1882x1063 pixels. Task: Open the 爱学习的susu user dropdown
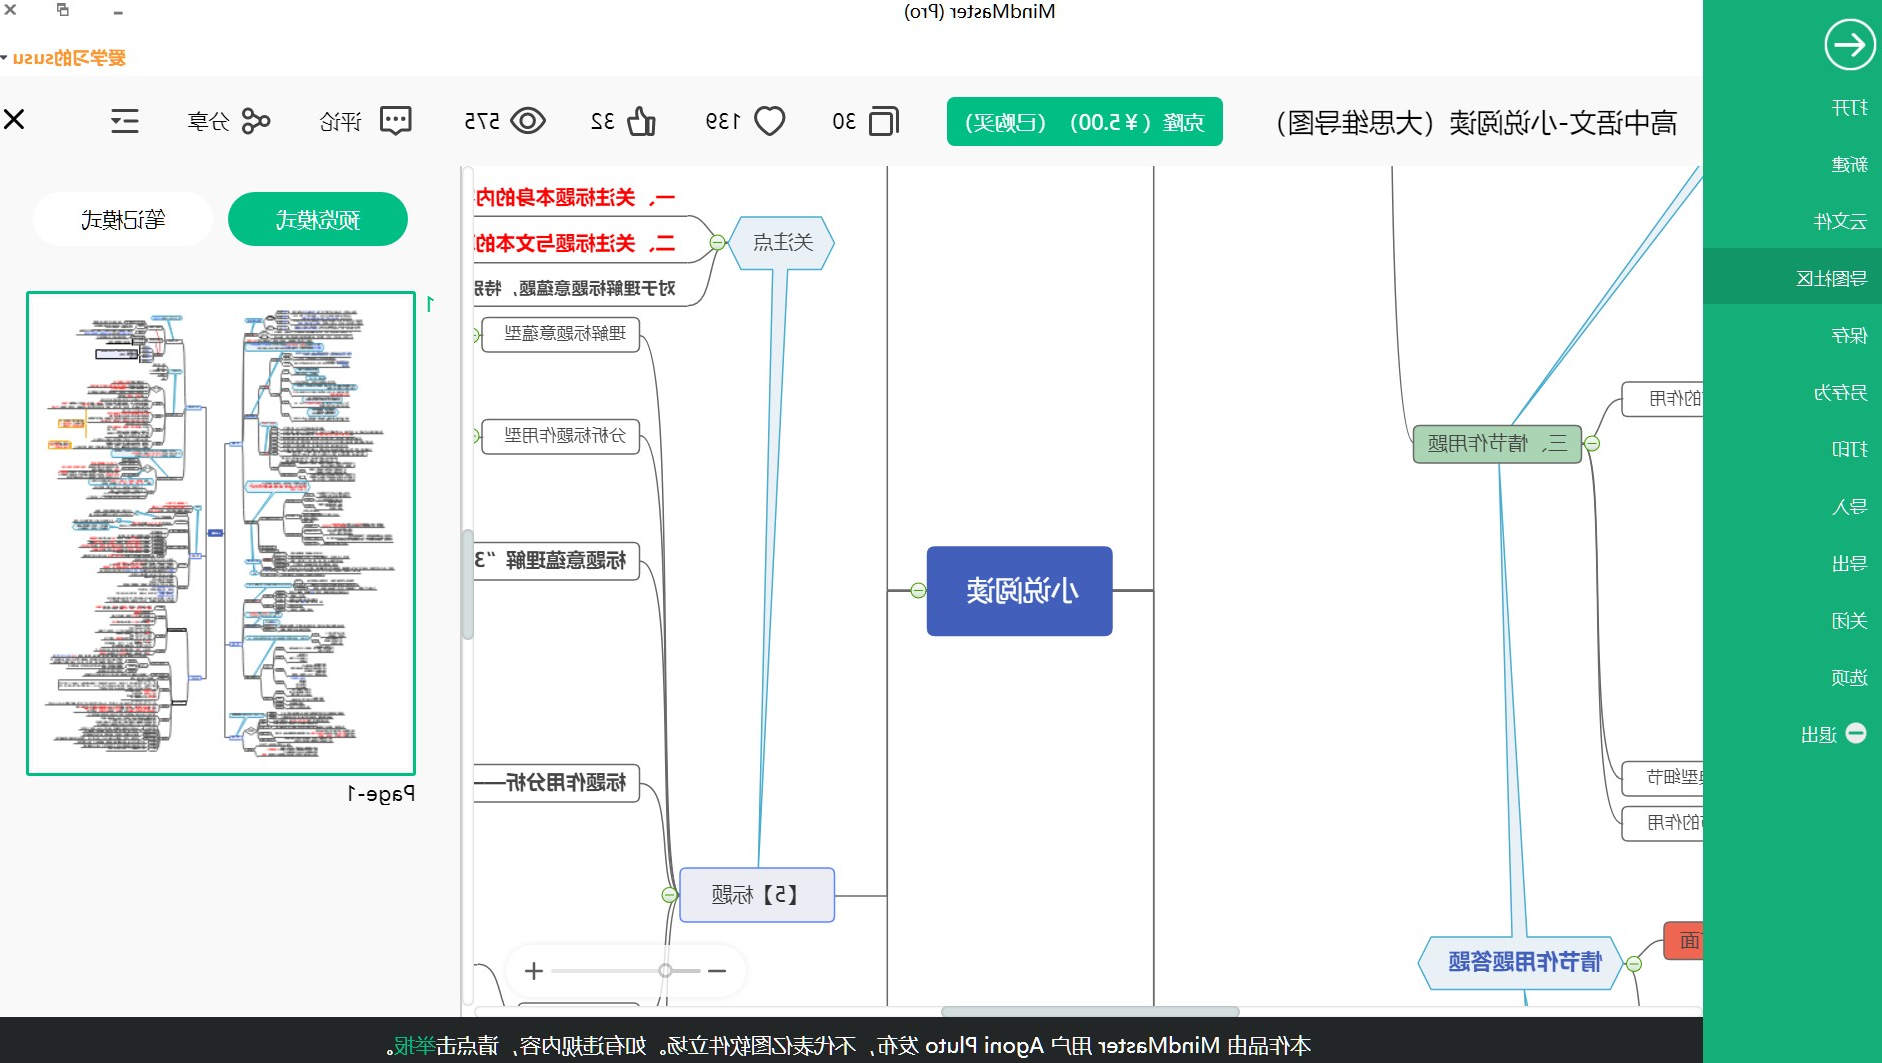(x=64, y=58)
